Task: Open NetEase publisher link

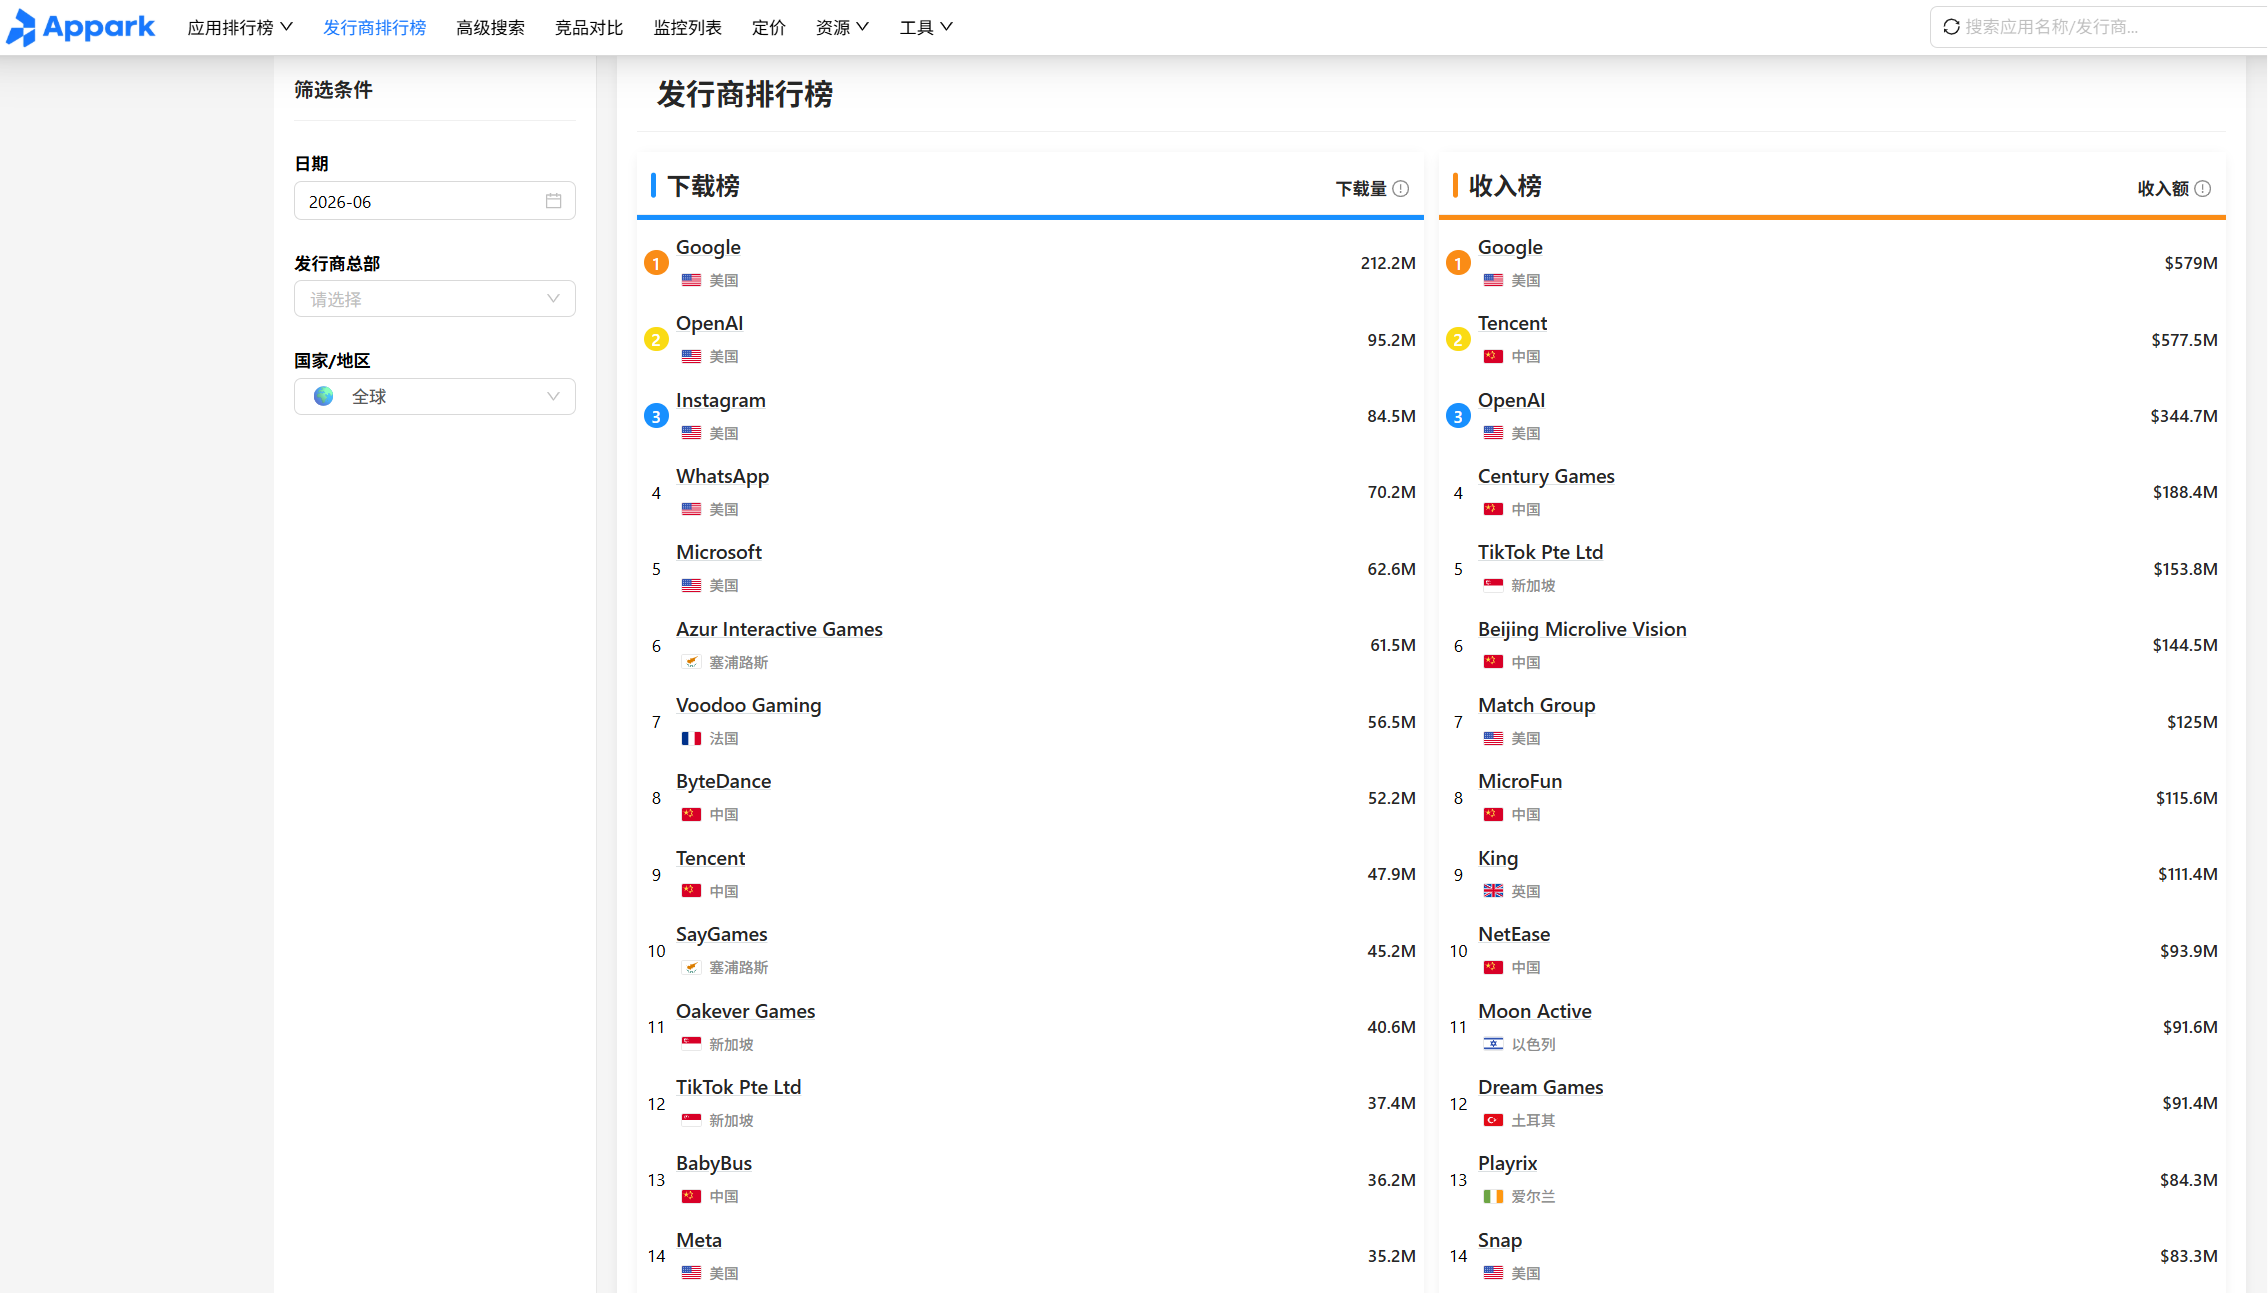Action: click(1514, 934)
